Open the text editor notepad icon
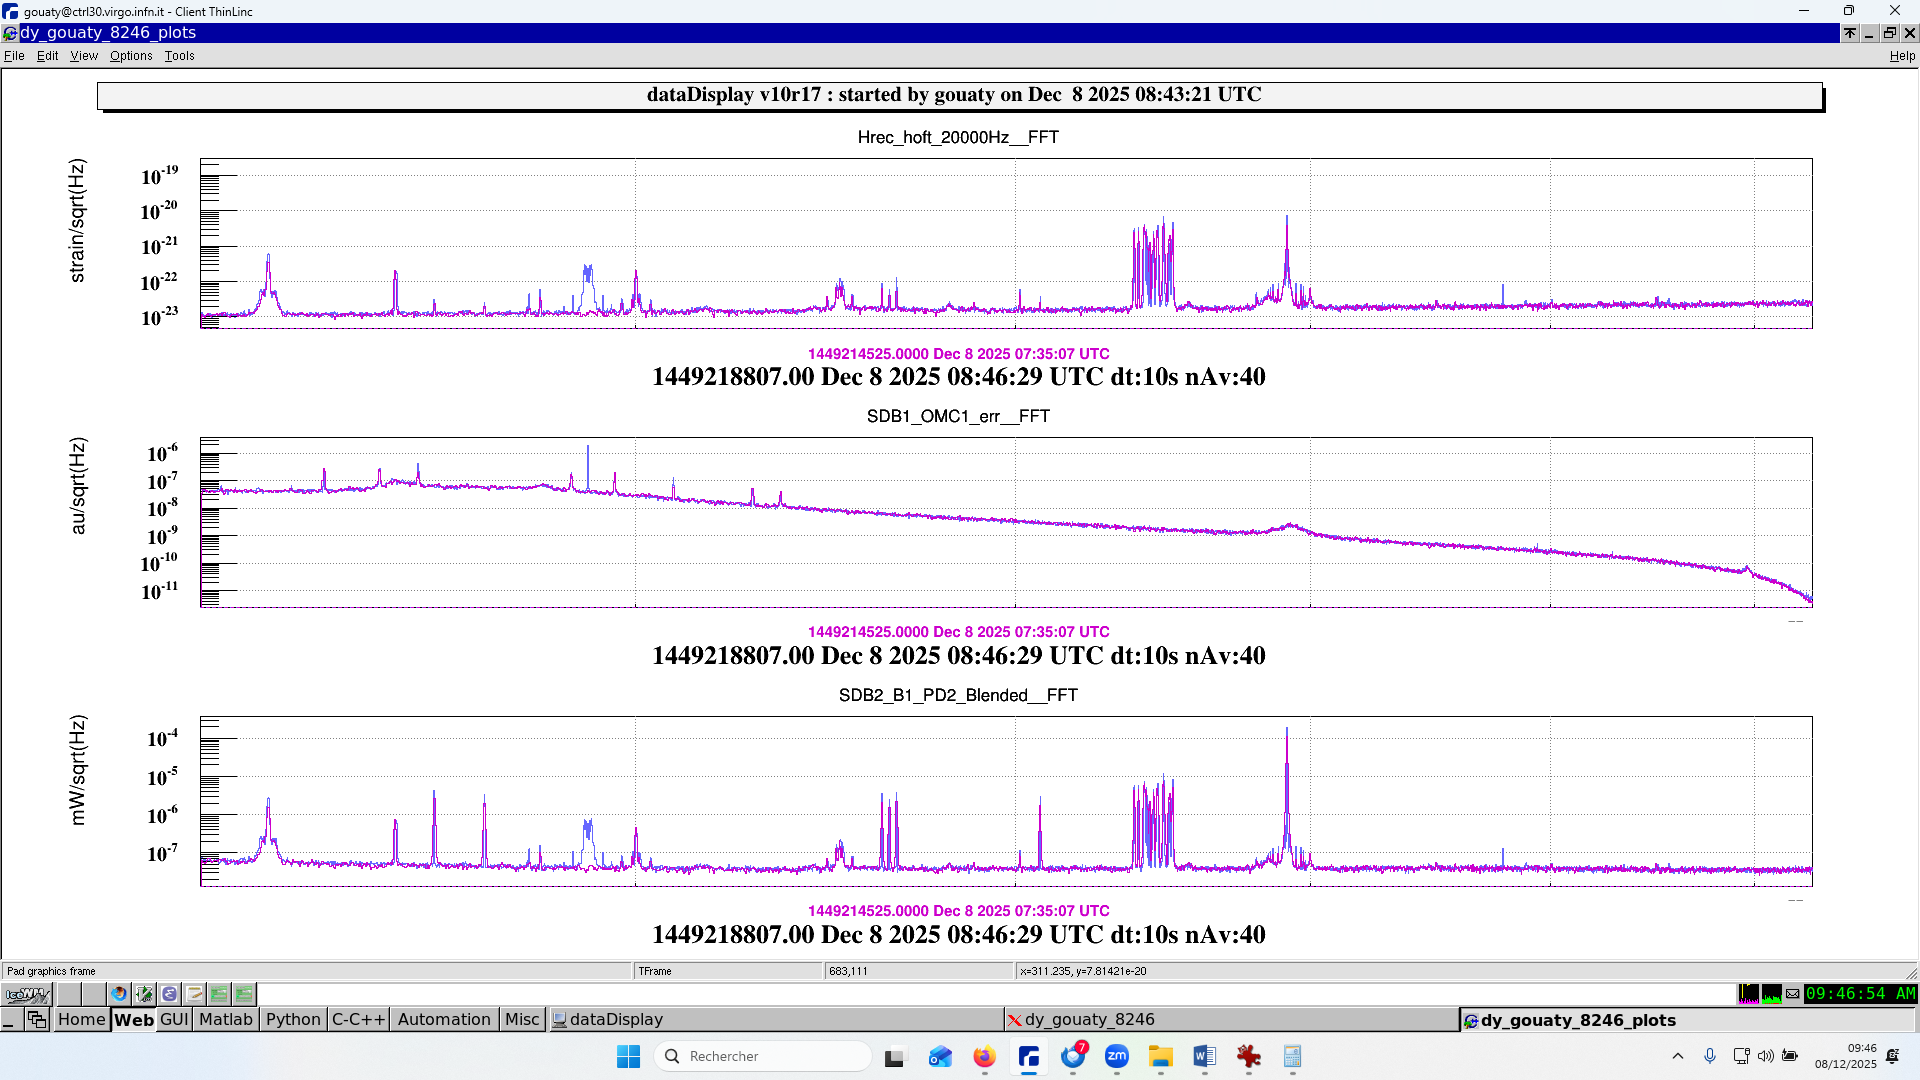This screenshot has width=1920, height=1080. pos(194,994)
